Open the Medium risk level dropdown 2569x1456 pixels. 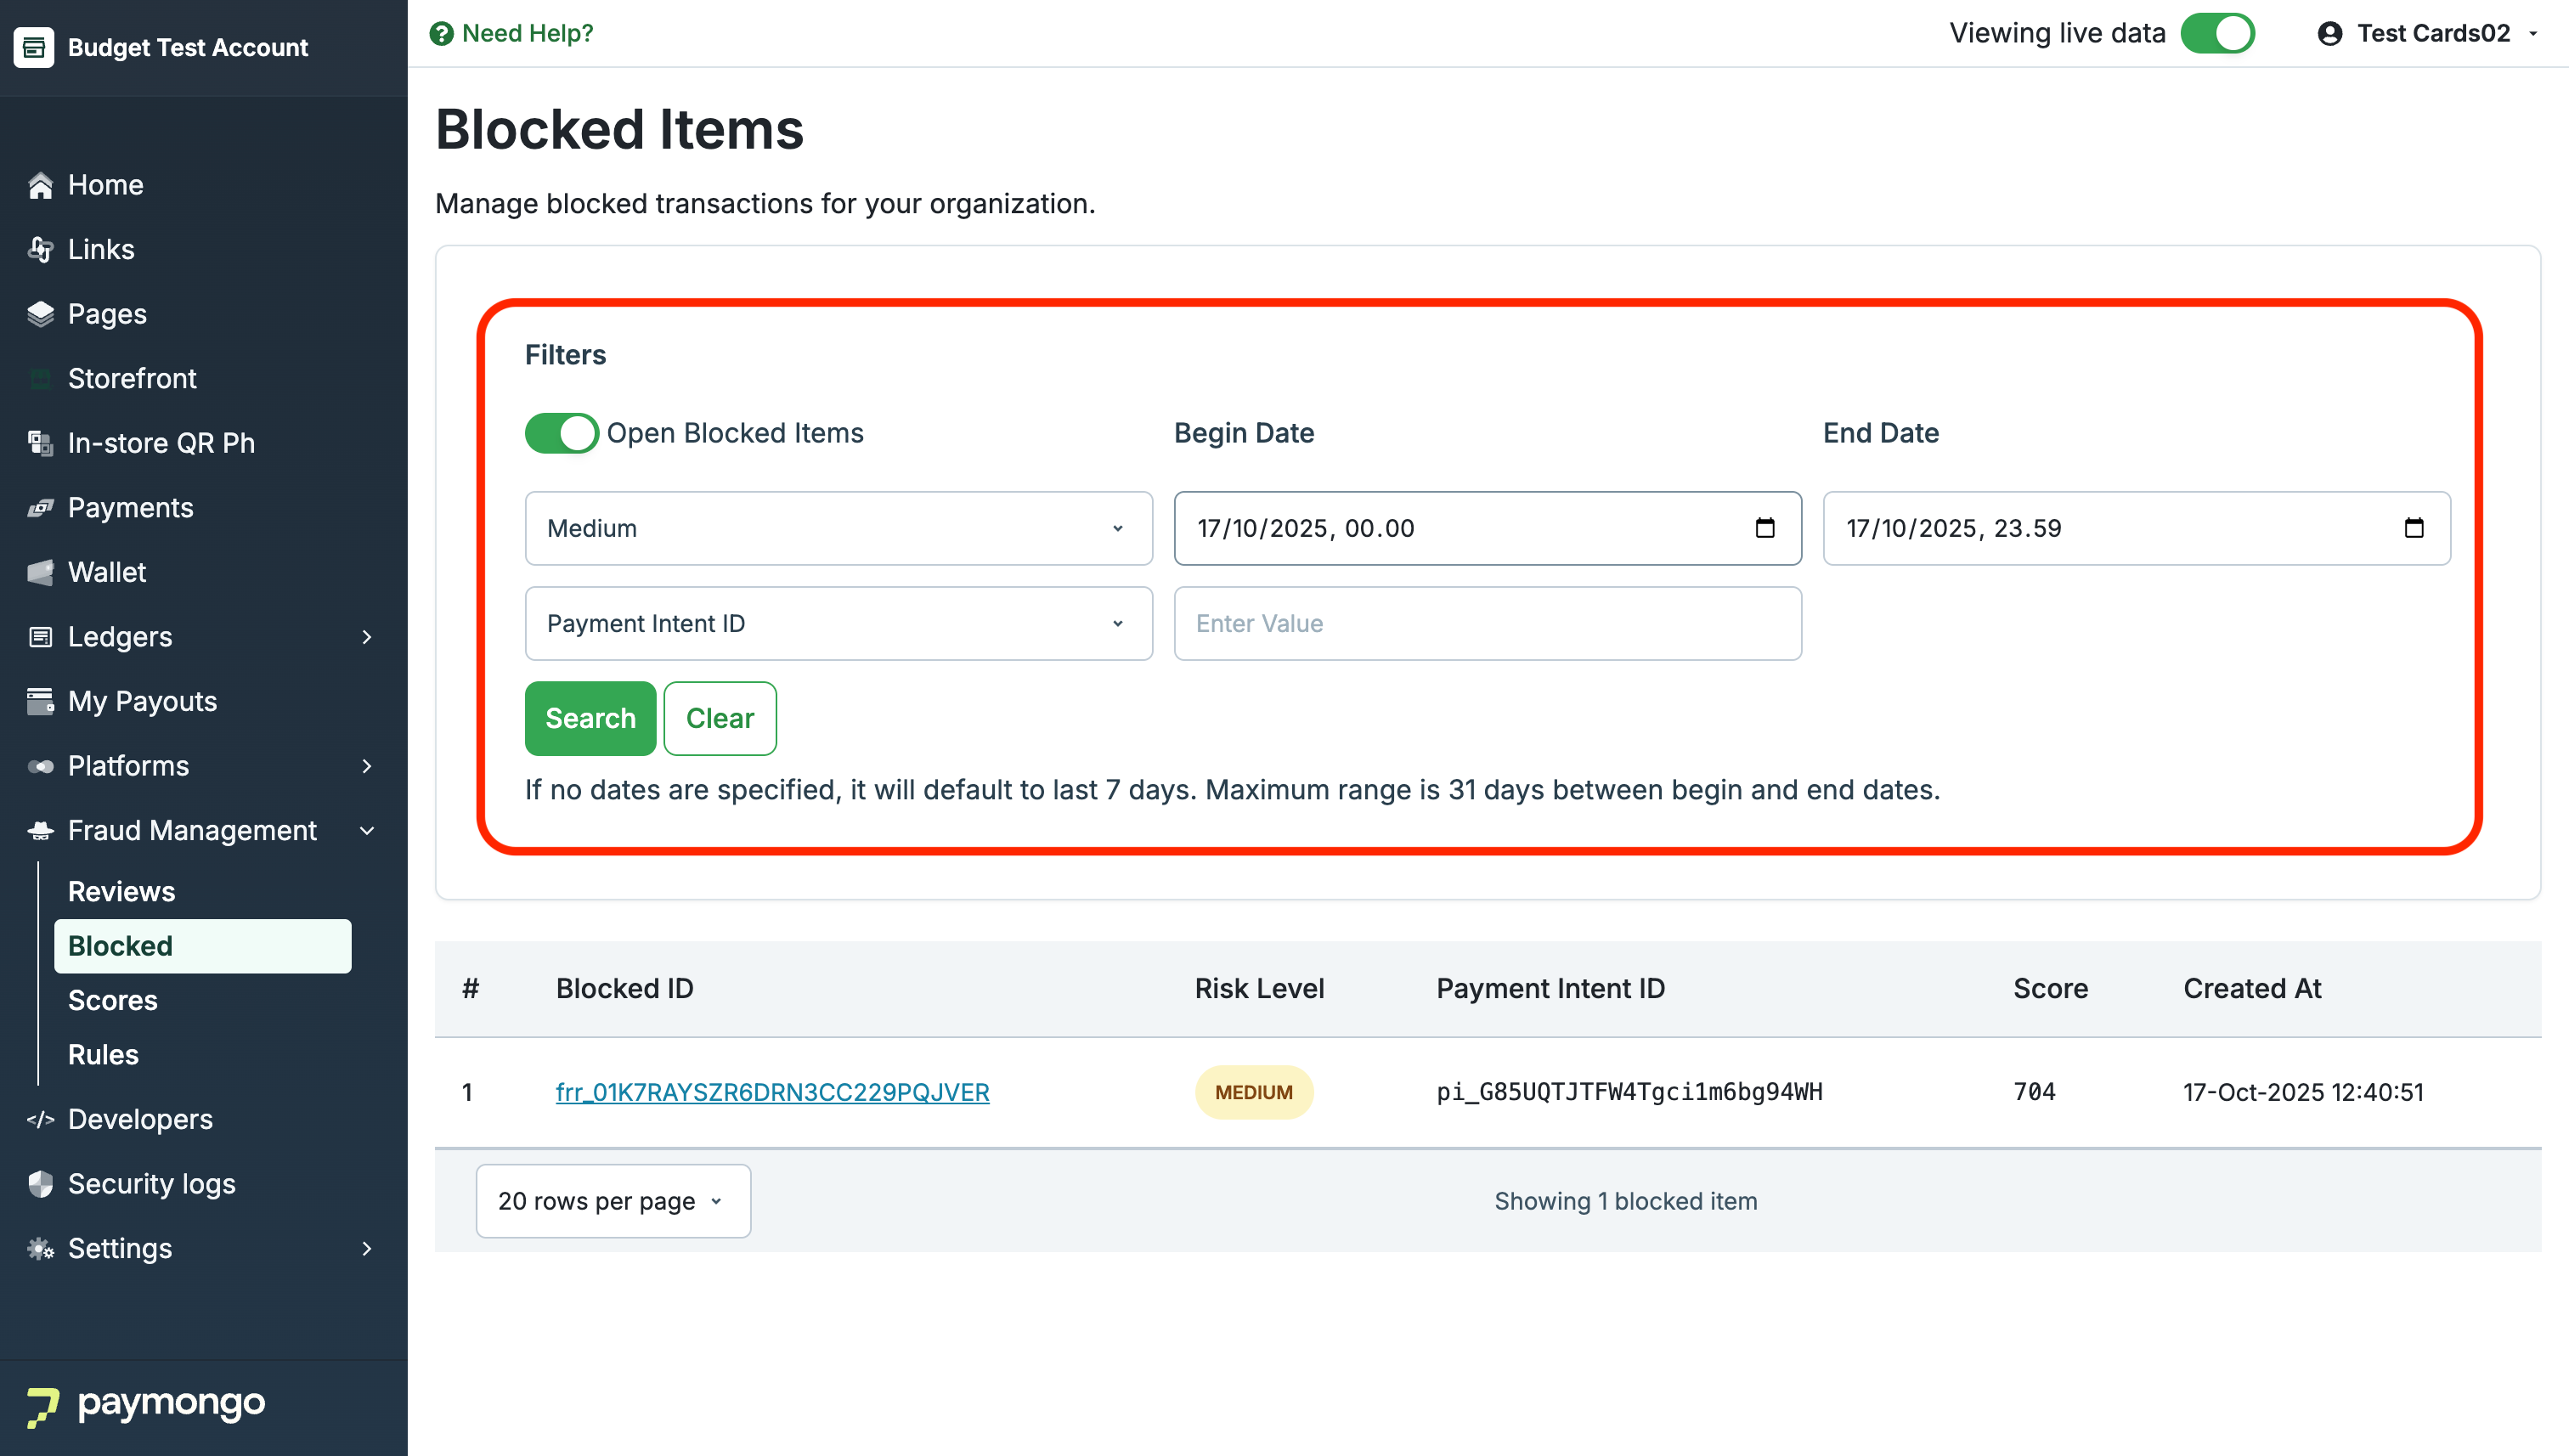(838, 528)
